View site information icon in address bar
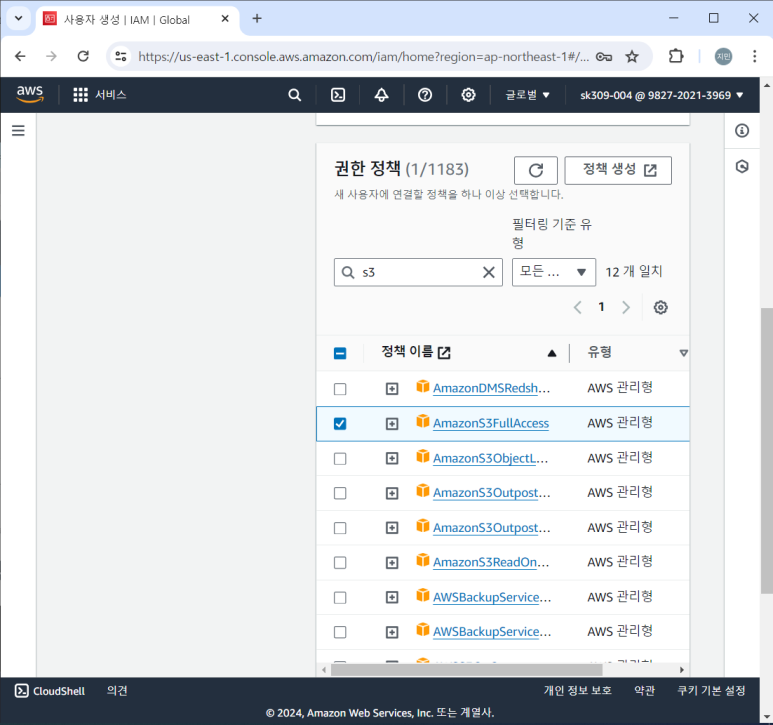 (x=121, y=56)
